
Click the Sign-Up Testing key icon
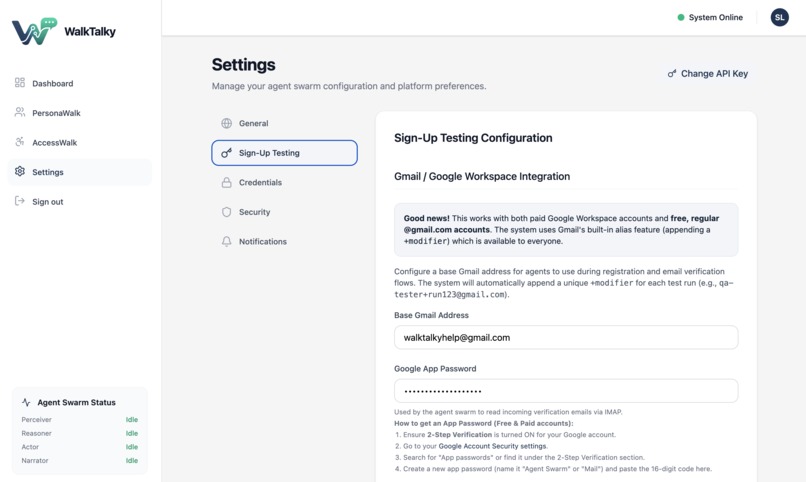click(226, 153)
